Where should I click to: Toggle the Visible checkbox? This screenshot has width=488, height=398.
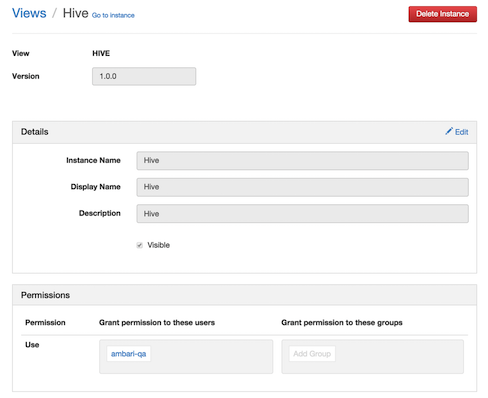point(139,245)
